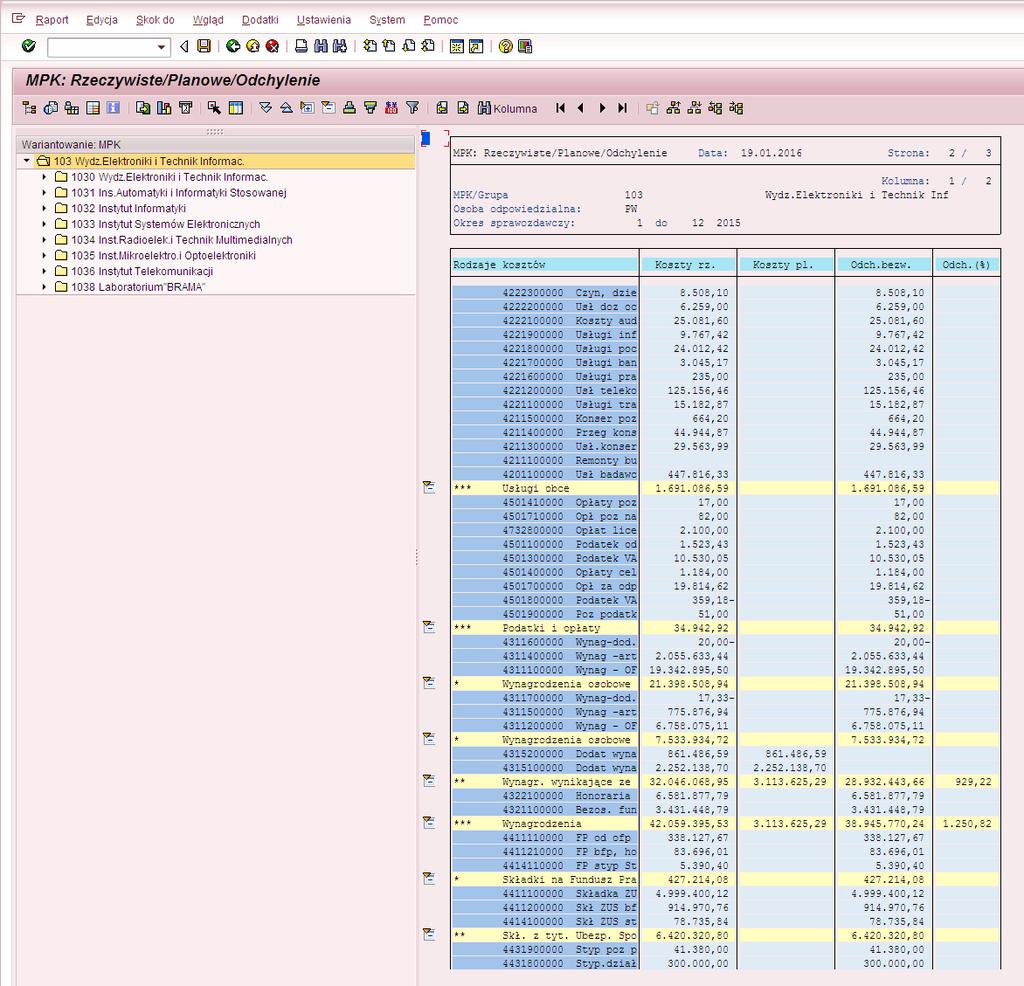Click the Generate Shortcut icon
Screen dimensions: 1024x986
477,46
